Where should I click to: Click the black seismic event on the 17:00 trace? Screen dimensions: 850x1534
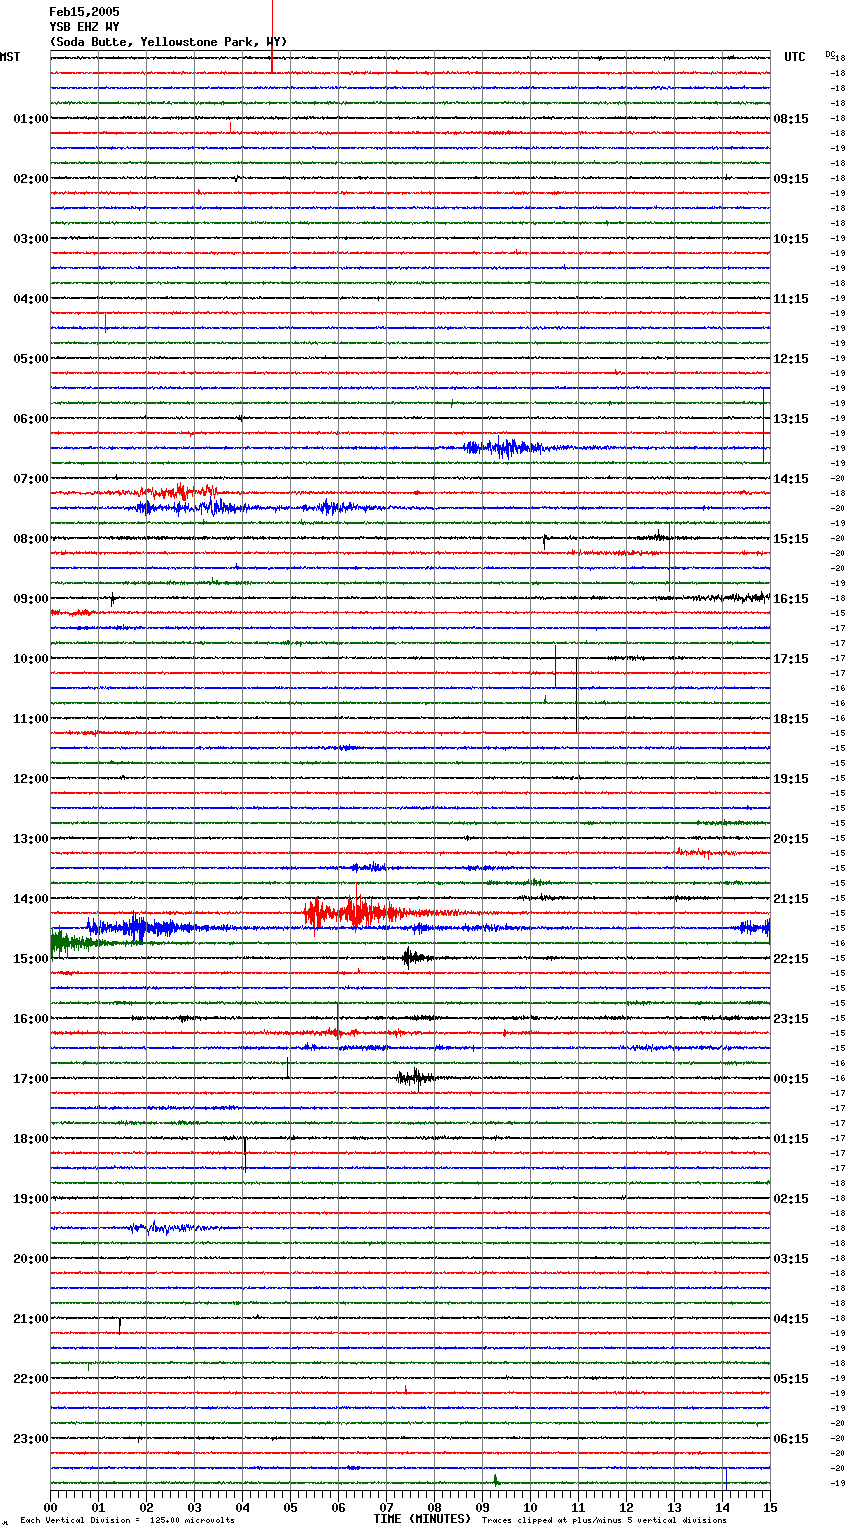tap(415, 1077)
